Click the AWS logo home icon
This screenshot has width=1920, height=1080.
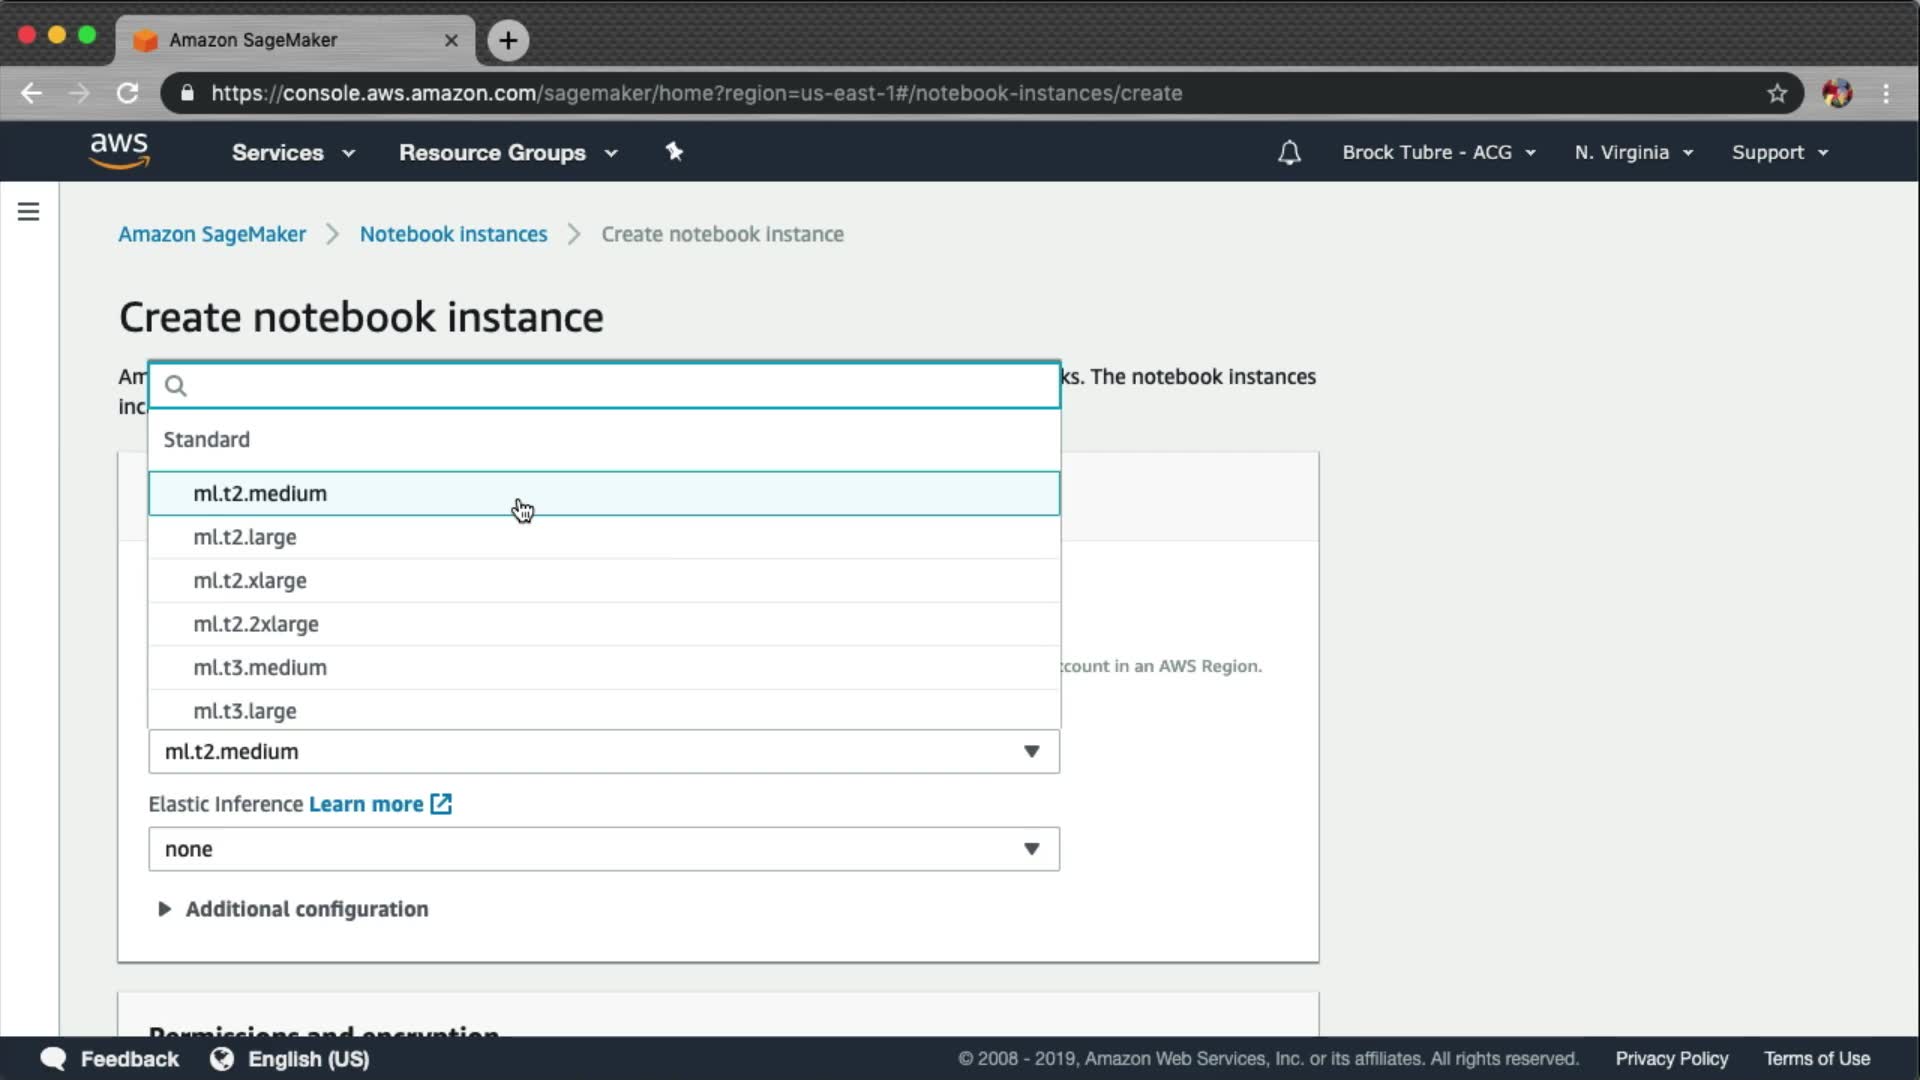119,151
